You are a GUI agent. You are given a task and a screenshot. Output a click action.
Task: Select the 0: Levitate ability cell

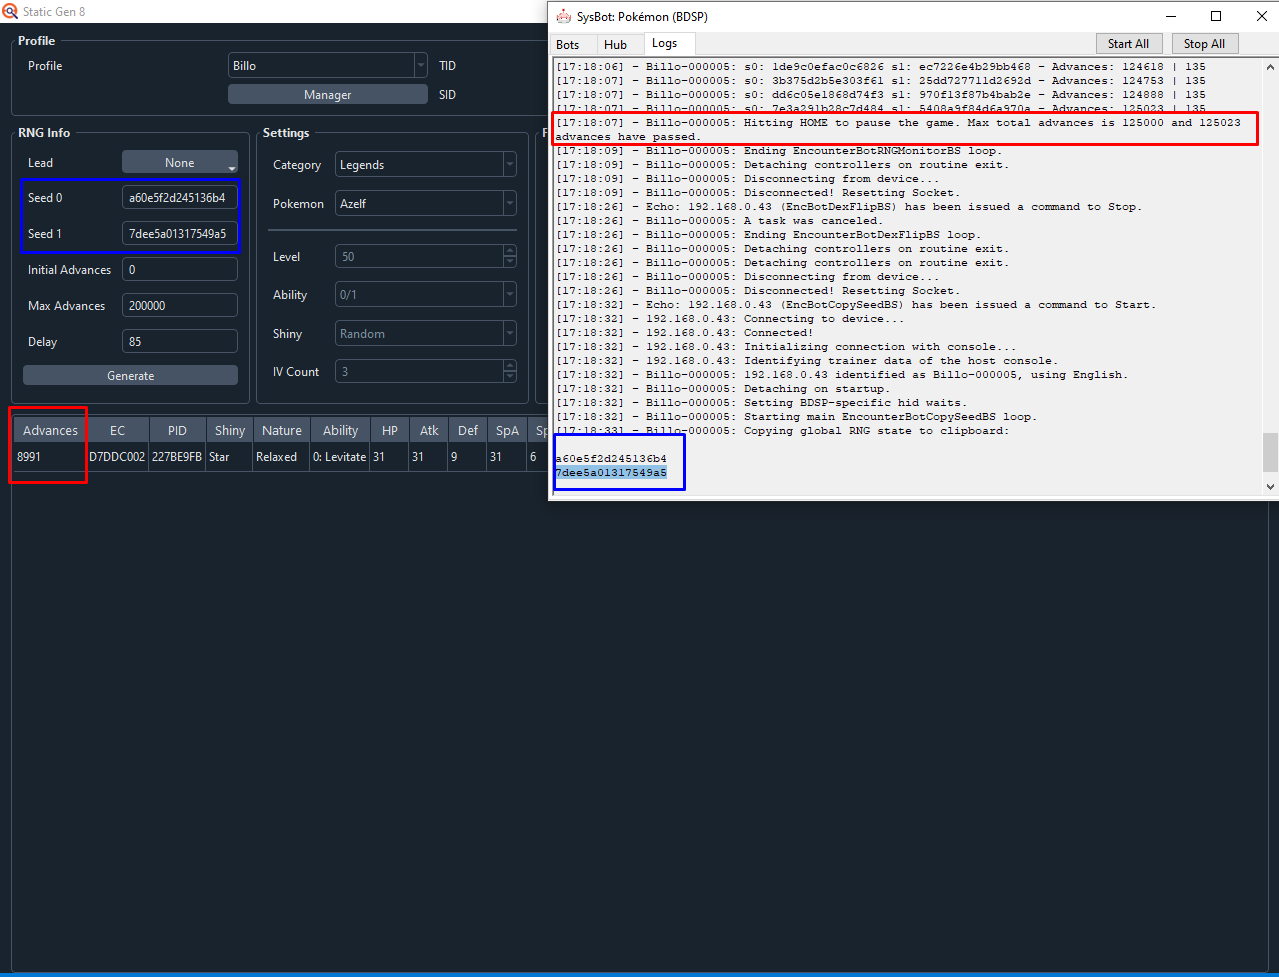tap(340, 457)
